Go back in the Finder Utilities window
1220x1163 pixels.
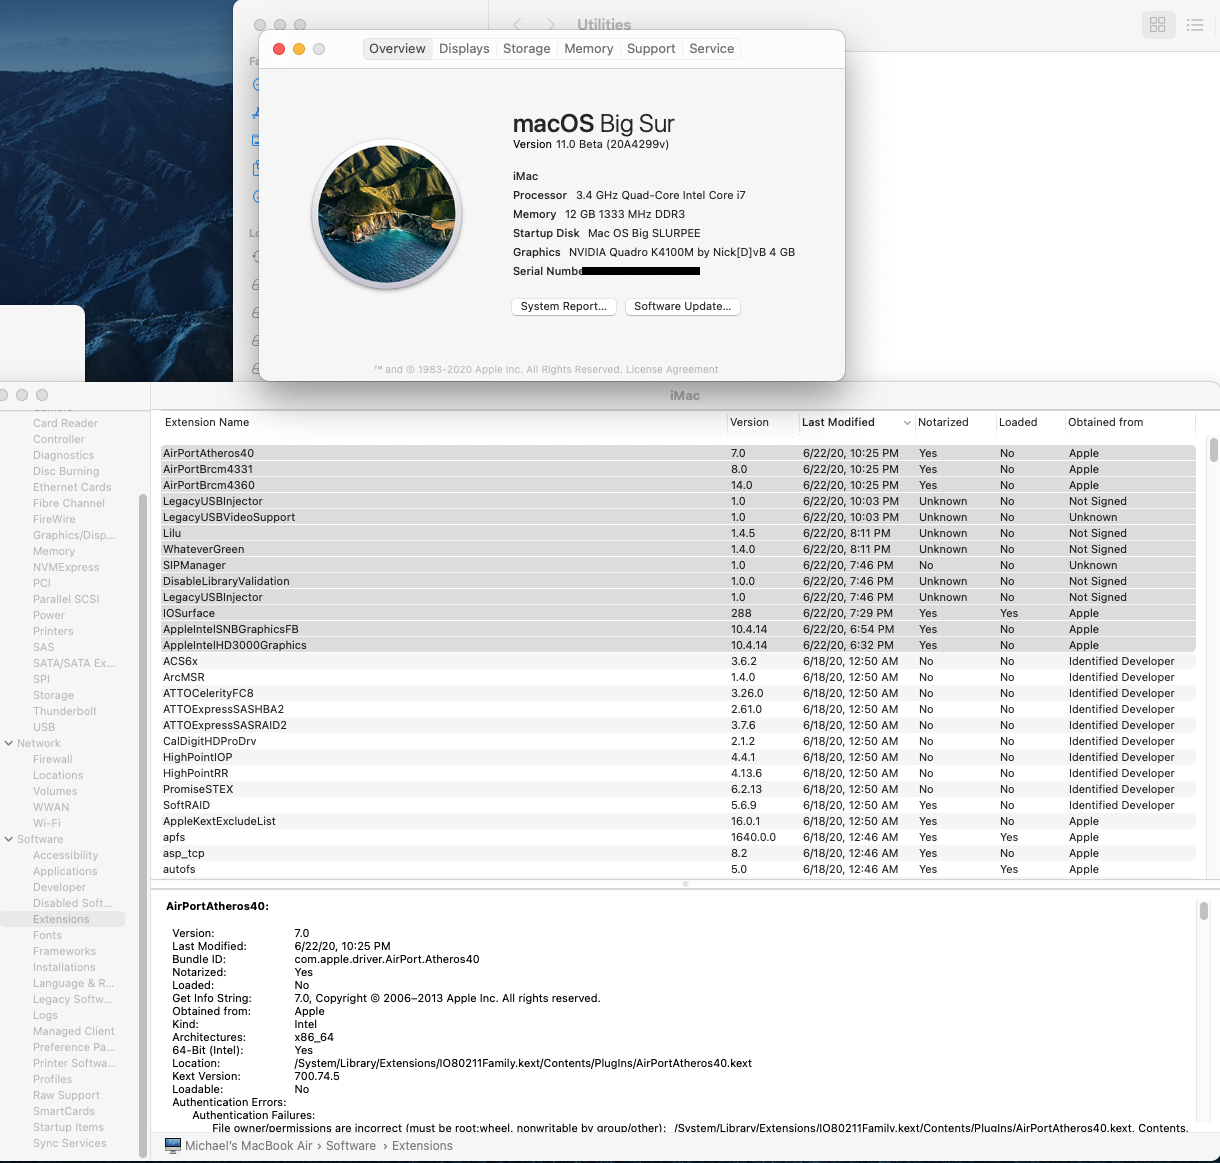pos(517,24)
